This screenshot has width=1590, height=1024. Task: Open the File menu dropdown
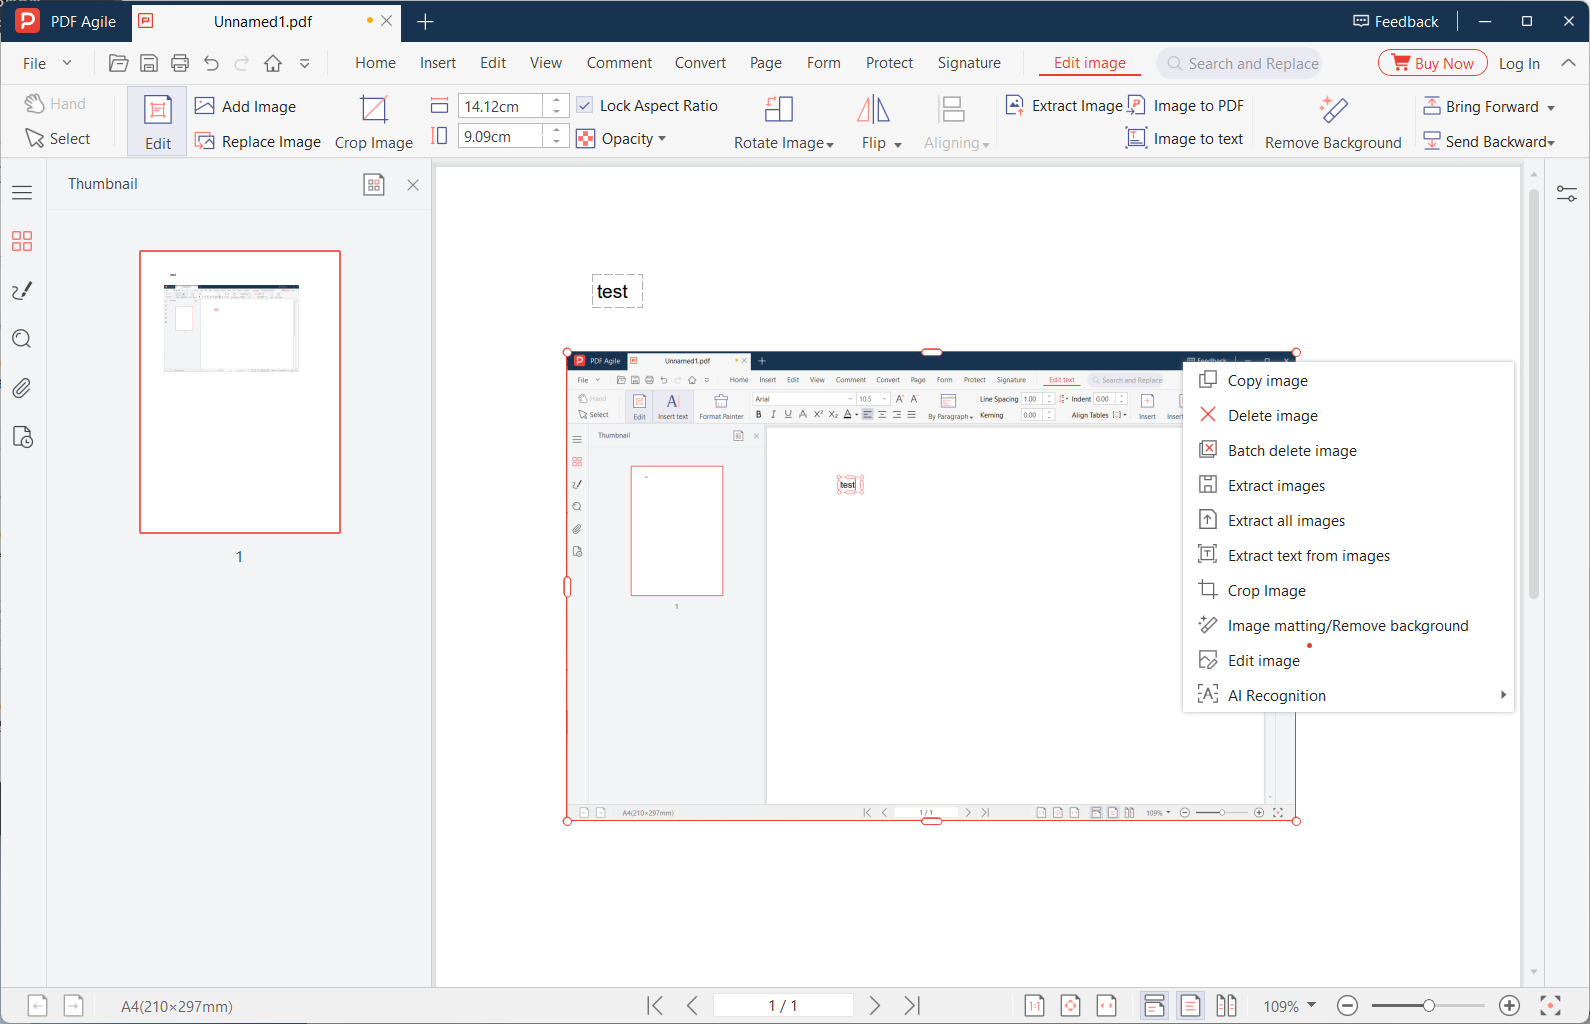click(47, 63)
